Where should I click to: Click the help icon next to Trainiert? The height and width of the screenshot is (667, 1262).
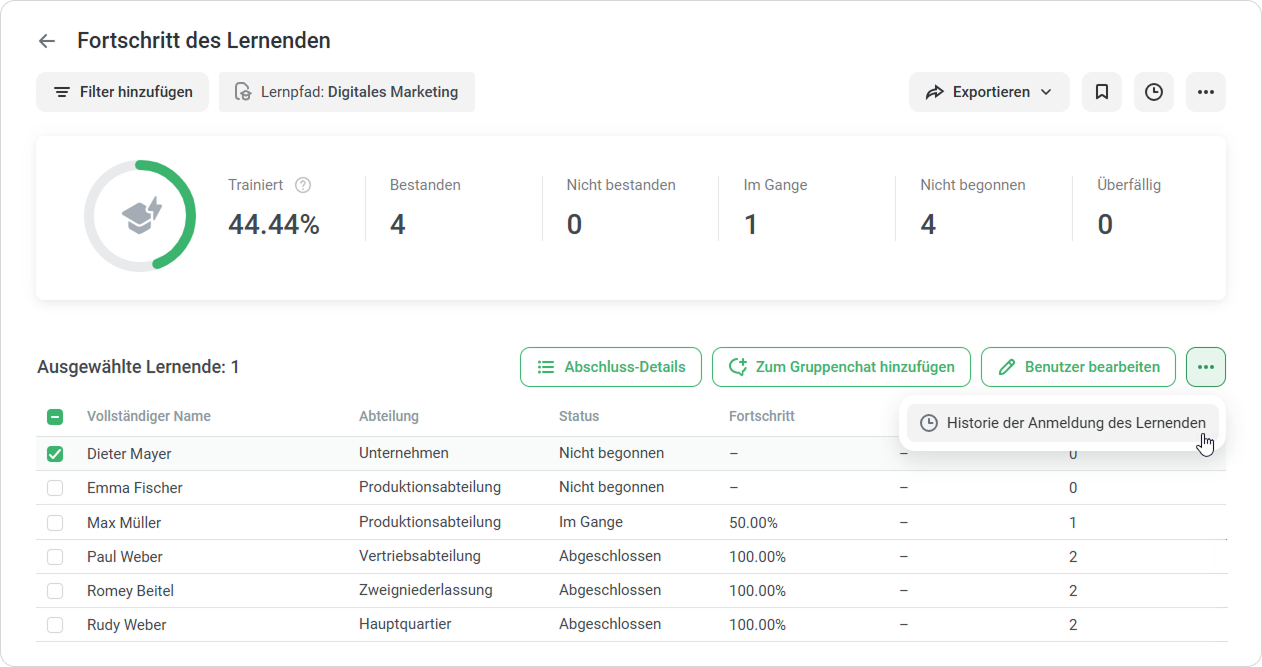303,185
